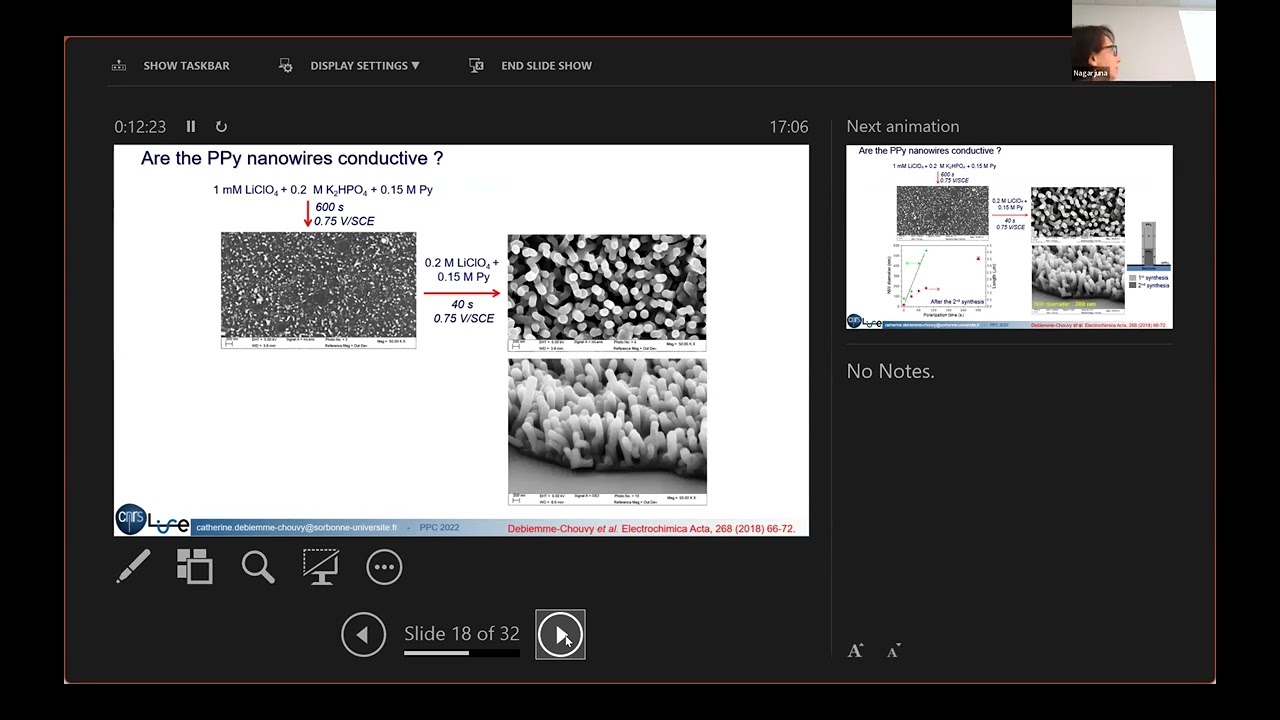Click the first SEM image on slide
The width and height of the screenshot is (1280, 720).
tap(318, 290)
